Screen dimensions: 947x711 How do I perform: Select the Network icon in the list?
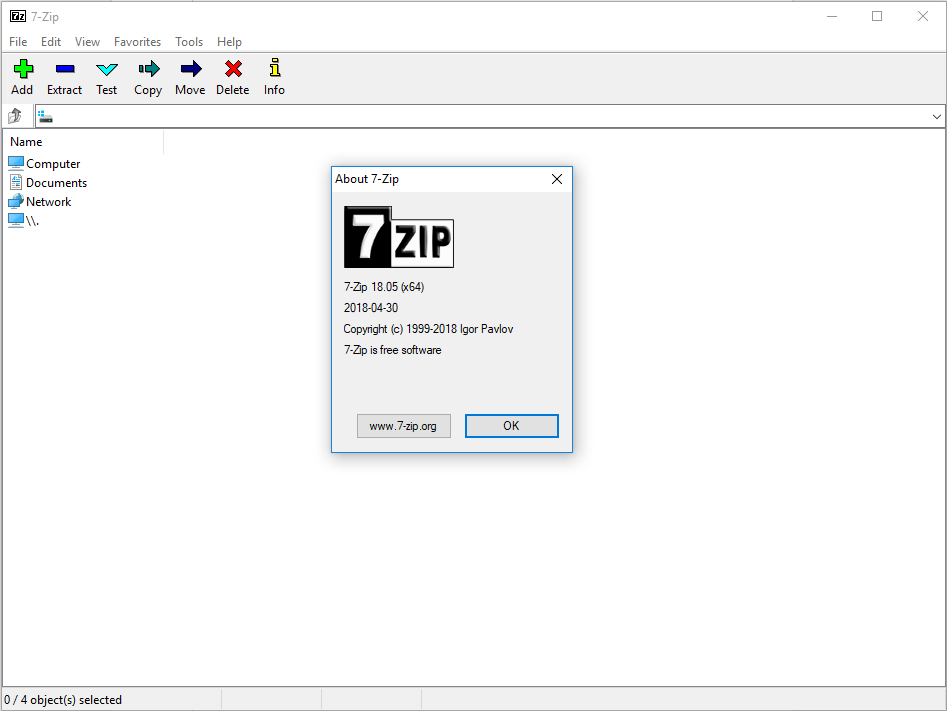(16, 201)
